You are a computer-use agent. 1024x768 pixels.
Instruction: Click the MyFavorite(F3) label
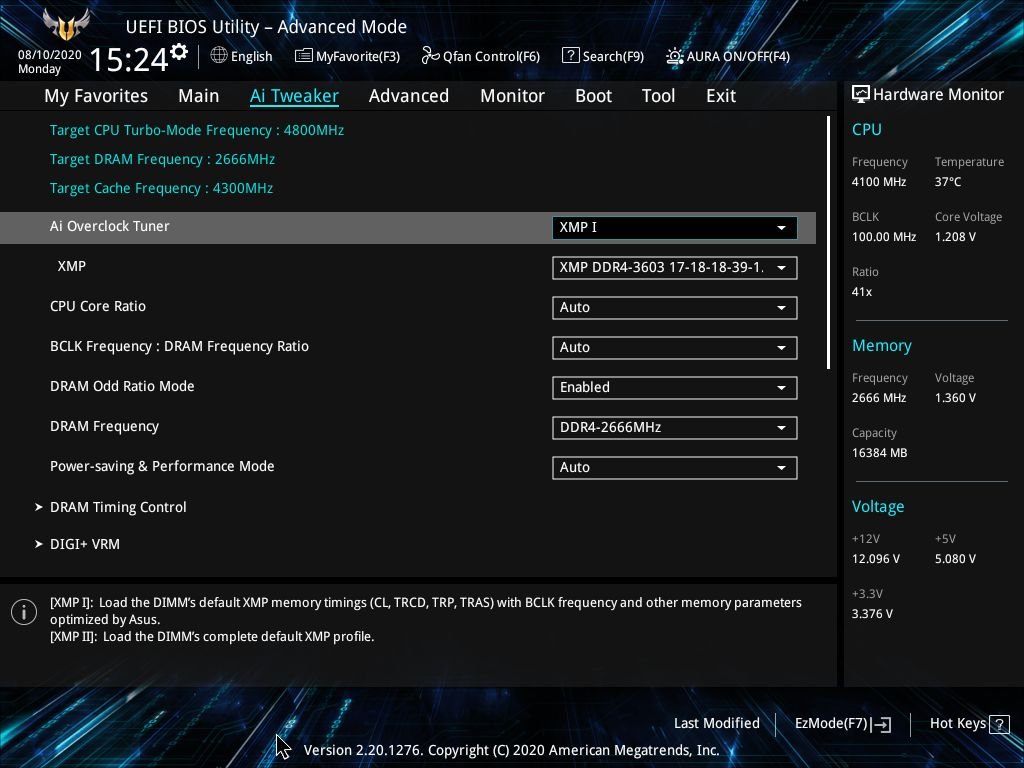pos(358,57)
